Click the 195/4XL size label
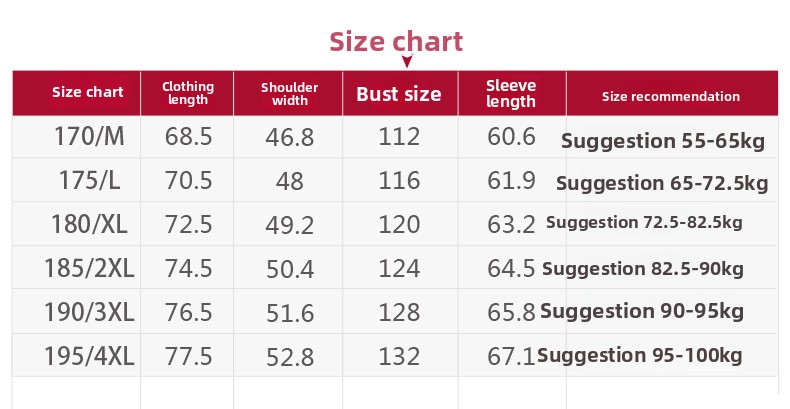Viewport: 790px width, 409px height. tap(89, 356)
